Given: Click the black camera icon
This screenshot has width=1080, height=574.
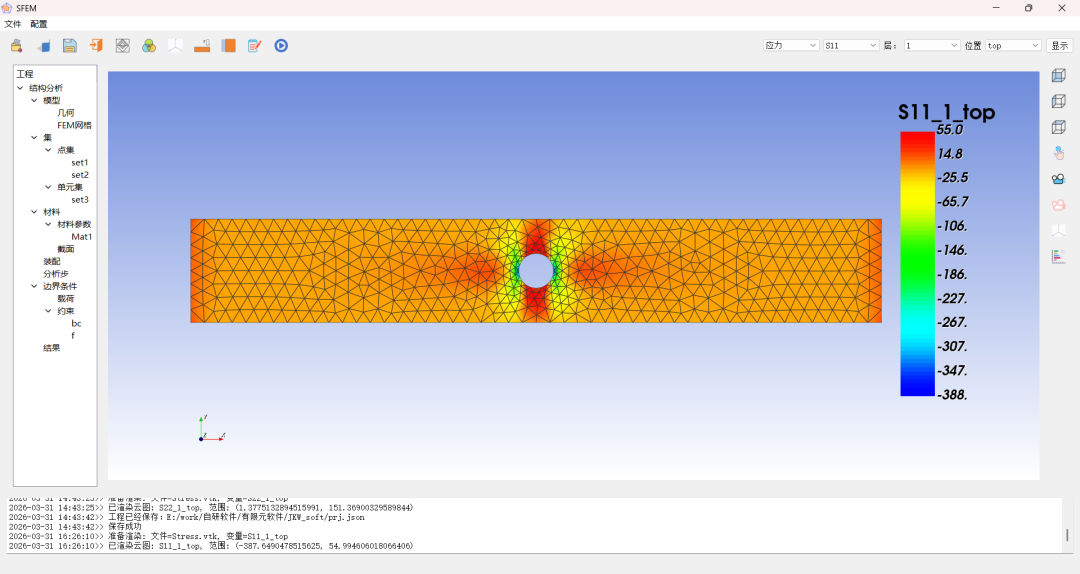Looking at the screenshot, I should point(1059,179).
